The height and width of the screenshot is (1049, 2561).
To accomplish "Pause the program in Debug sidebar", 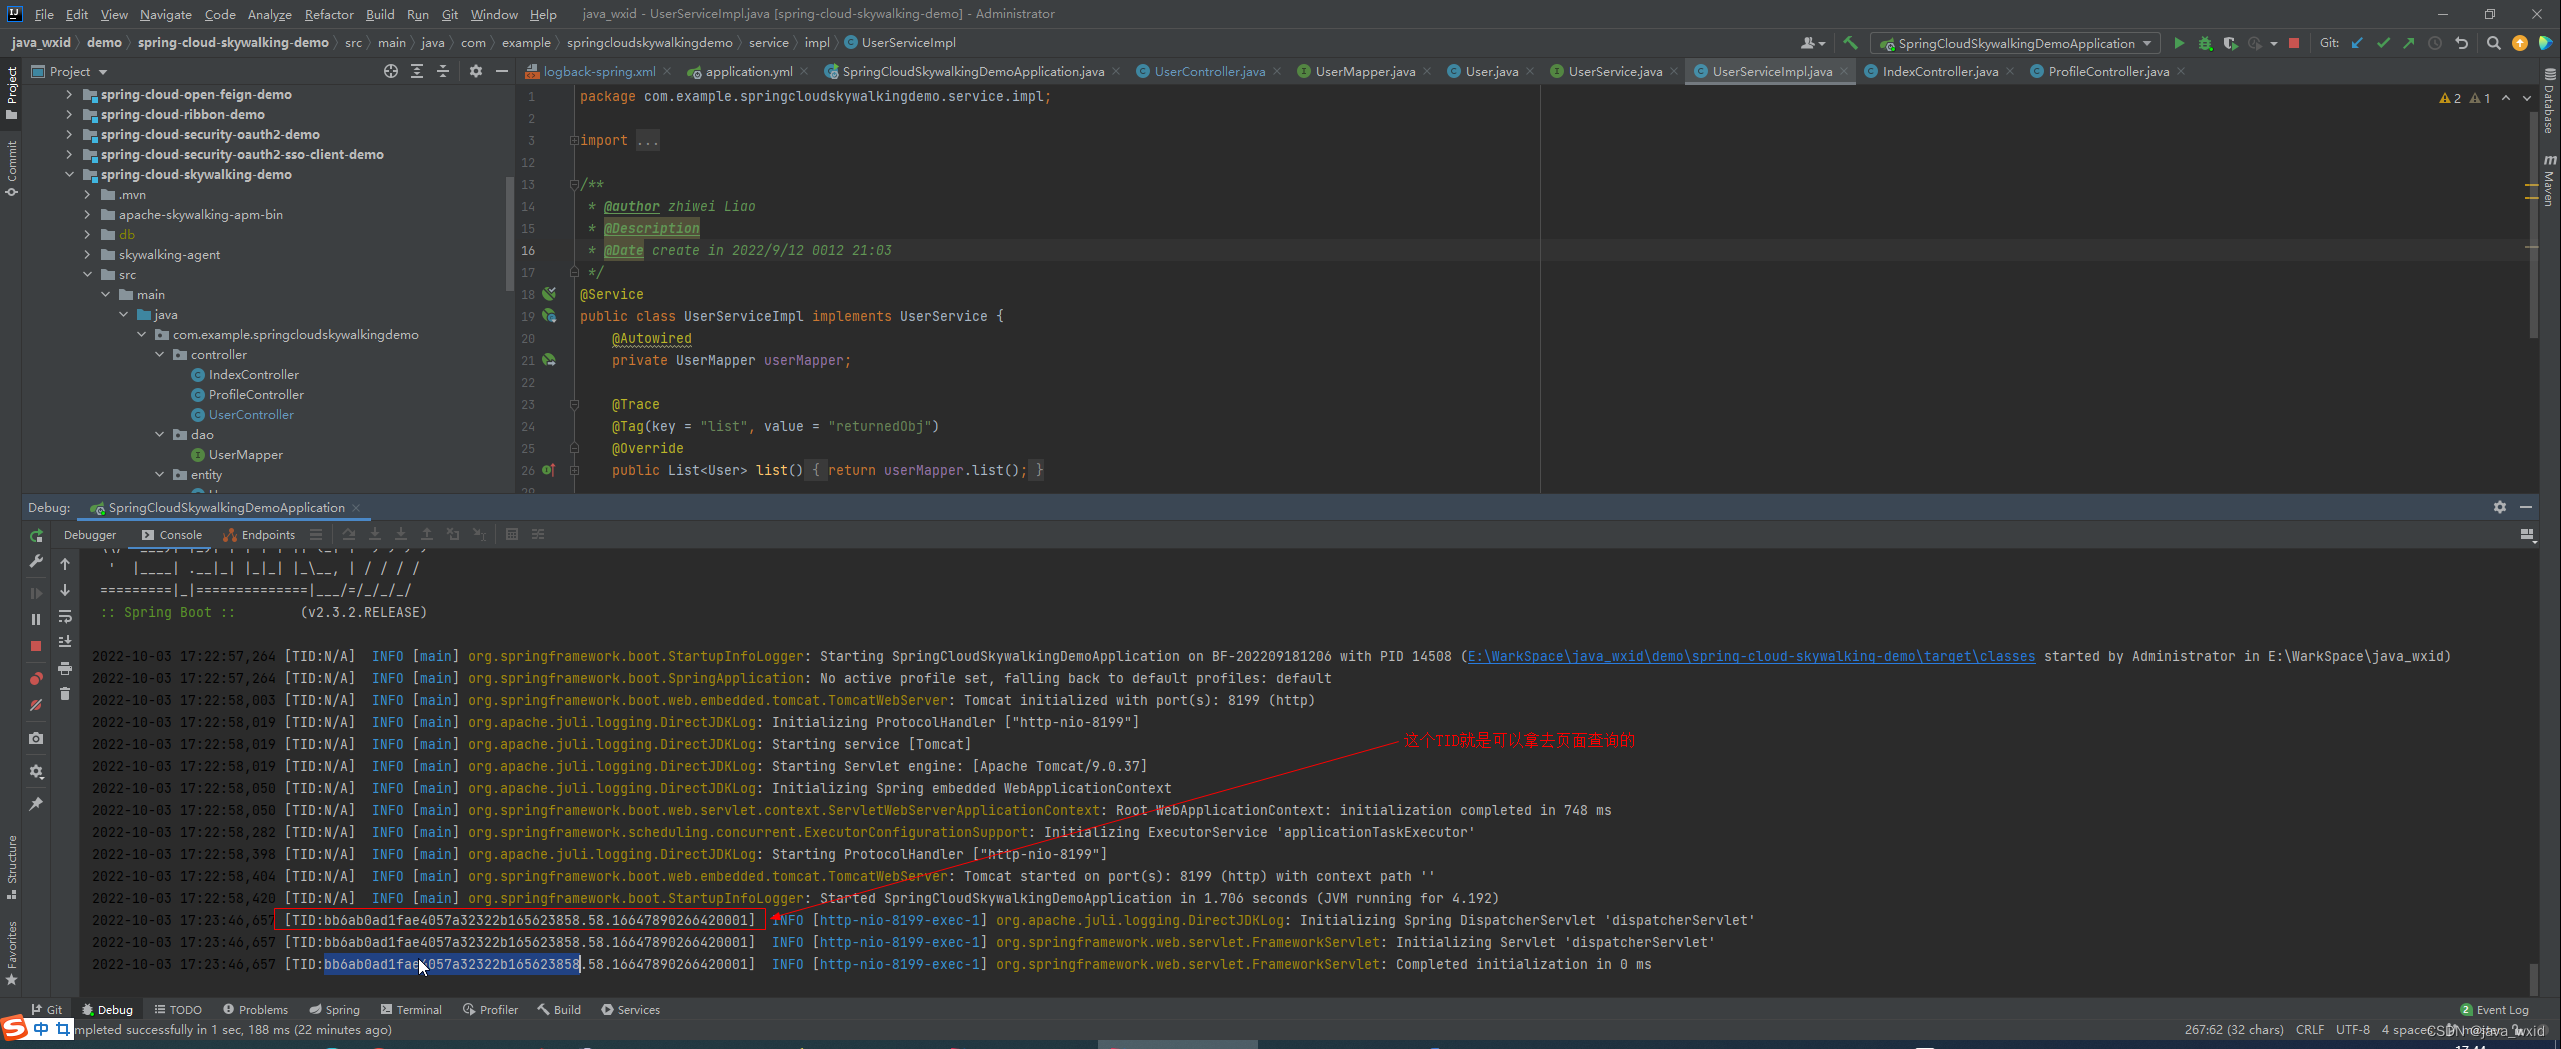I will pyautogui.click(x=36, y=619).
